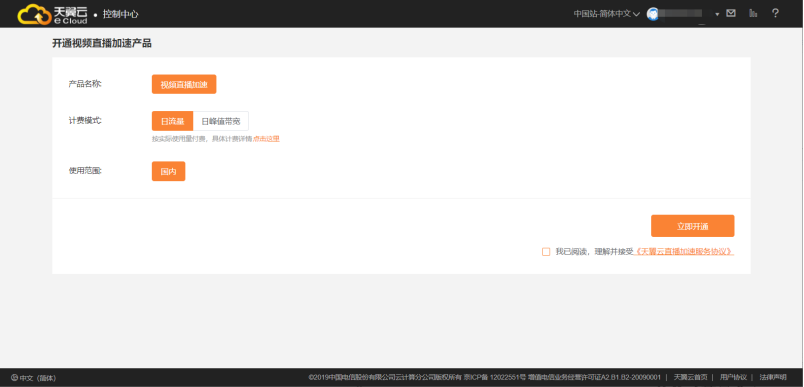
Task: Open the 法律声明 footer link
Action: pos(773,377)
